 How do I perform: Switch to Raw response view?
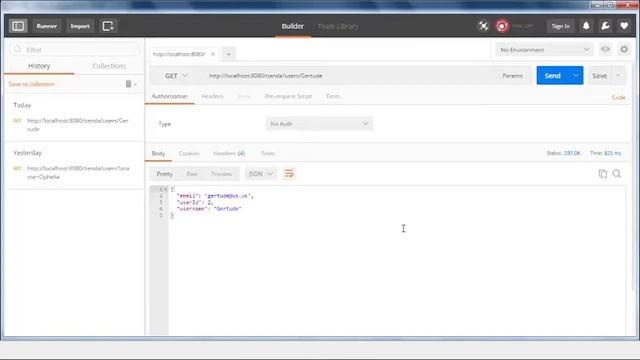click(x=192, y=174)
